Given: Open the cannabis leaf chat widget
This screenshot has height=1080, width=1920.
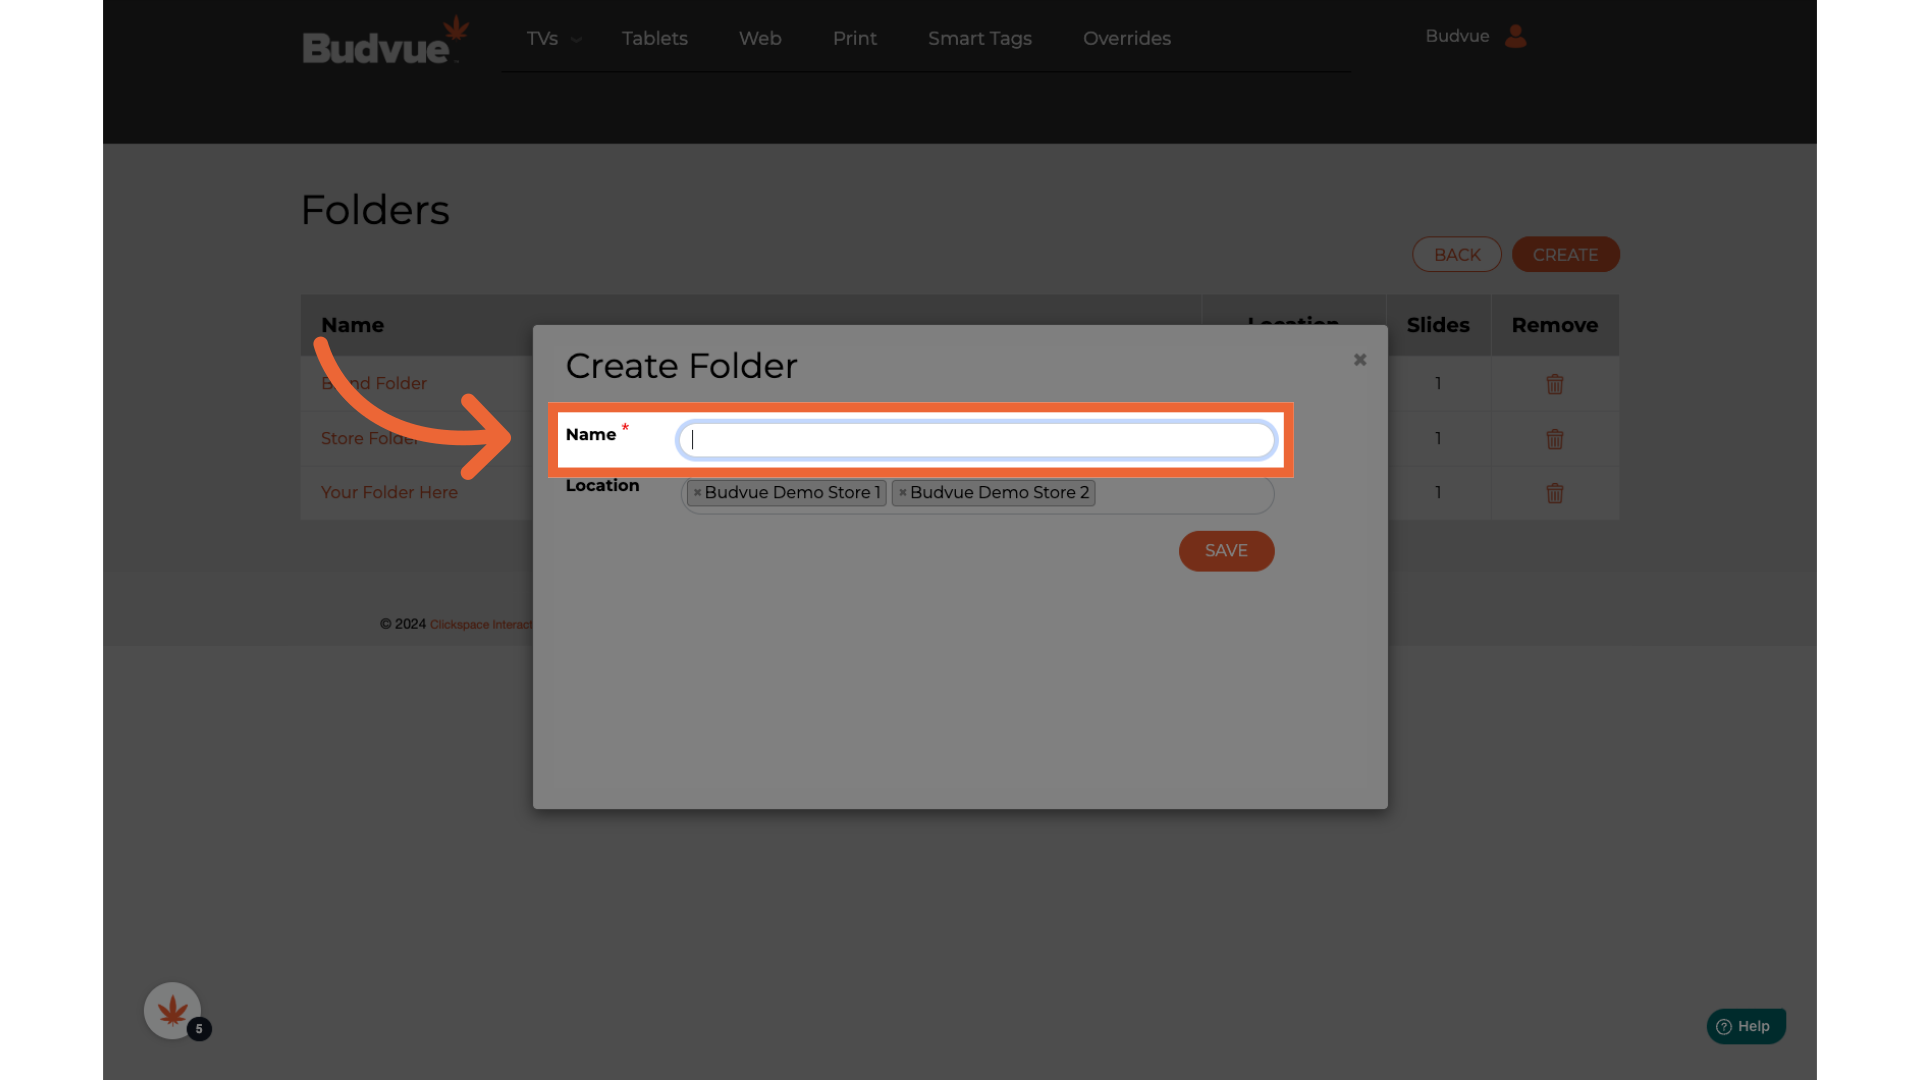Looking at the screenshot, I should (172, 1010).
